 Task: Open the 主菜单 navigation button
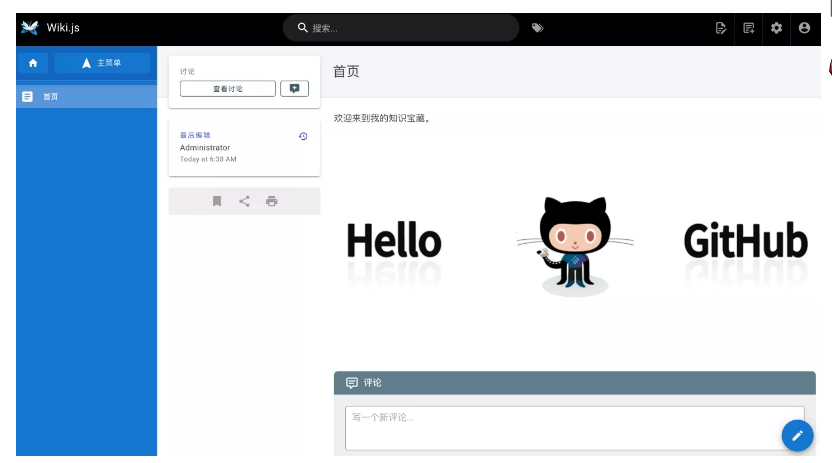pyautogui.click(x=102, y=63)
